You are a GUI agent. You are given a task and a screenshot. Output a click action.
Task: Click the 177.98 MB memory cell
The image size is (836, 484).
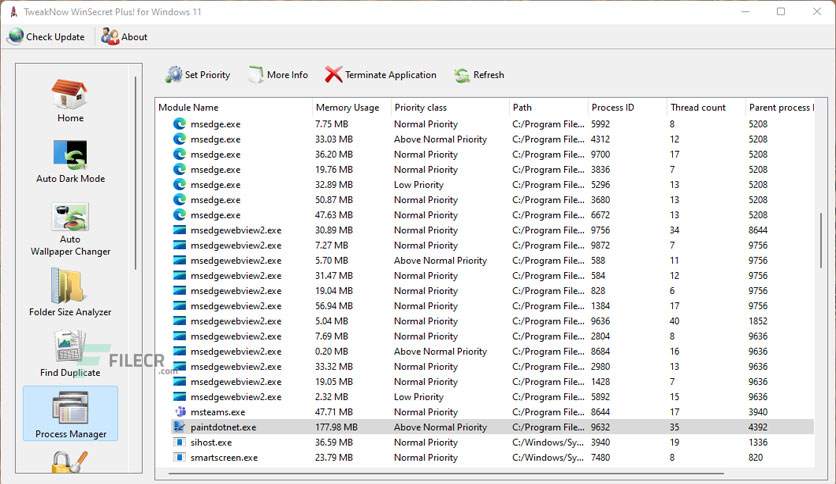336,427
